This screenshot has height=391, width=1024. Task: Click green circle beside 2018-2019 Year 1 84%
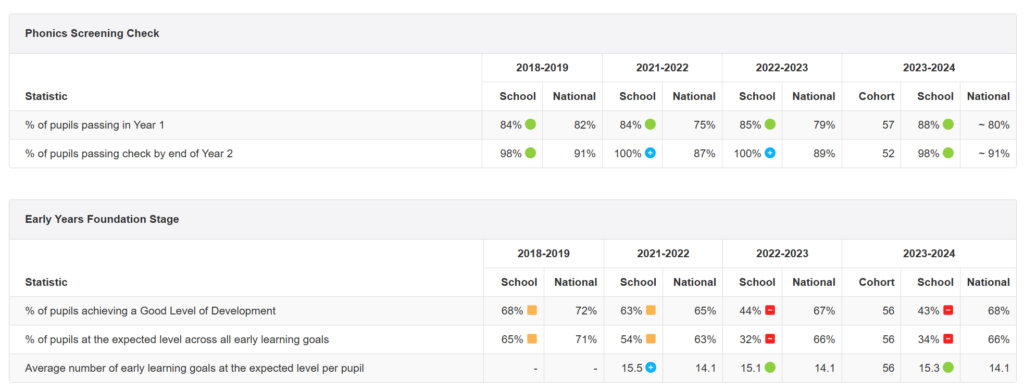pyautogui.click(x=530, y=124)
